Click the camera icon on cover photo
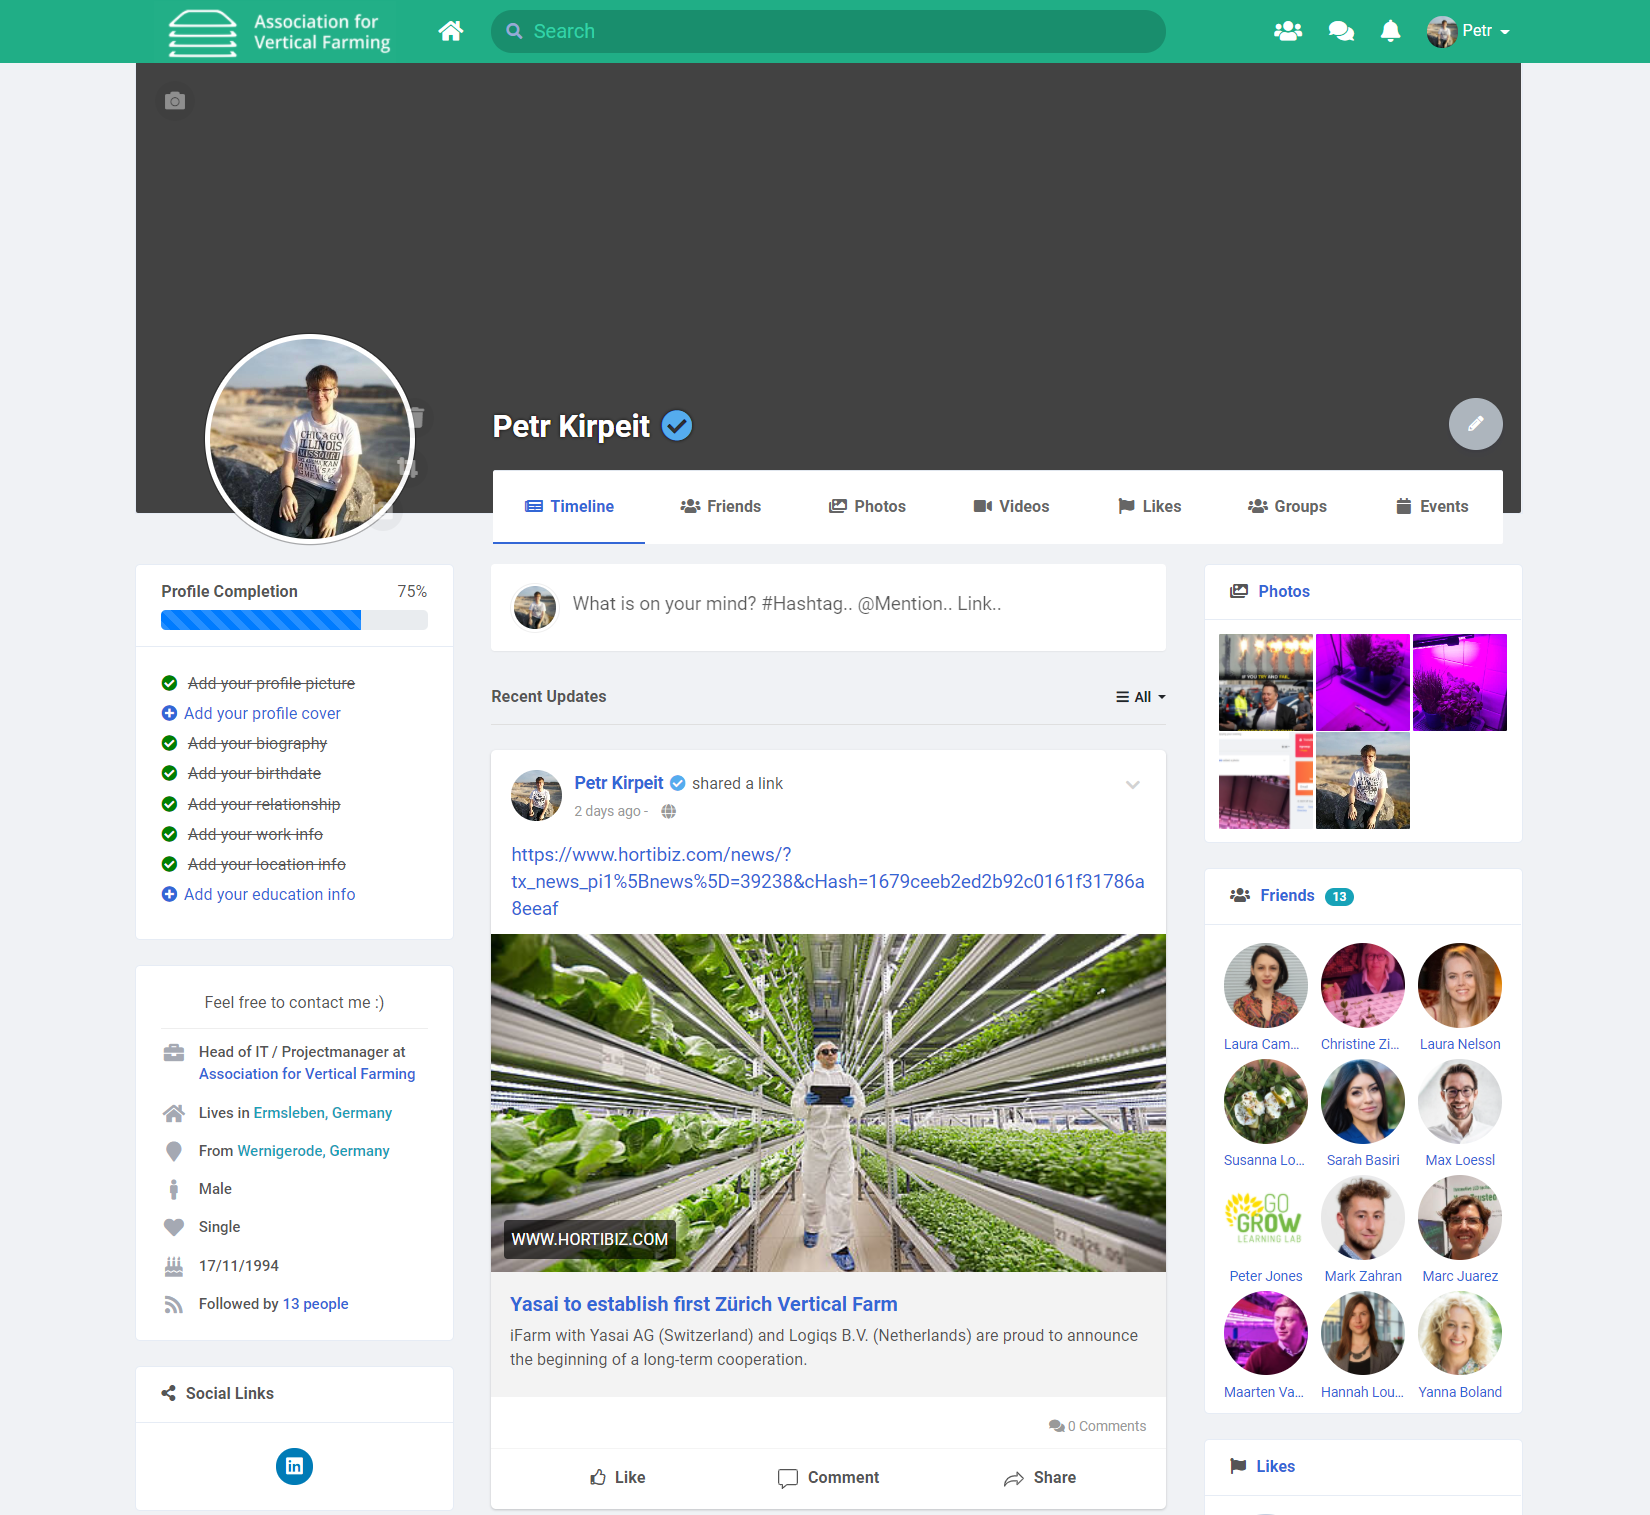 pyautogui.click(x=175, y=101)
